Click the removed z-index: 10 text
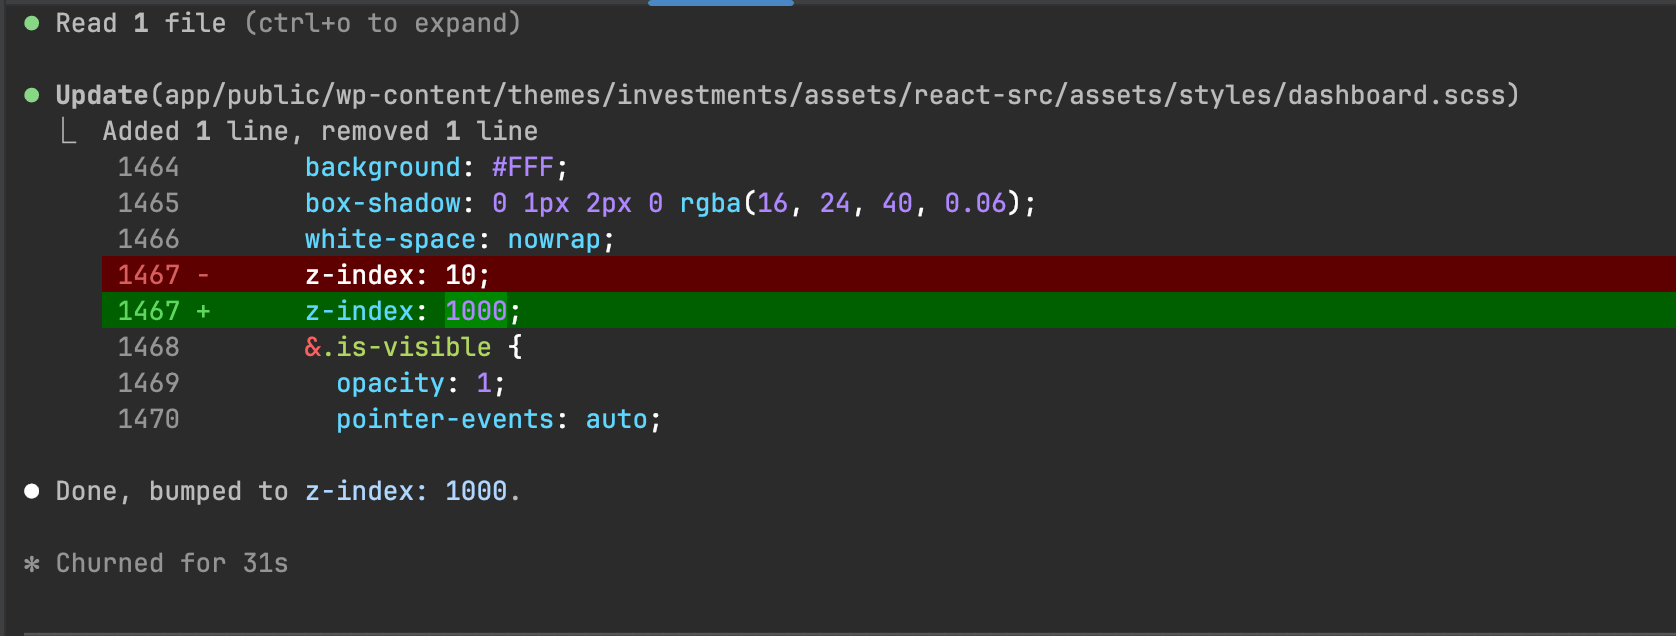 point(397,275)
